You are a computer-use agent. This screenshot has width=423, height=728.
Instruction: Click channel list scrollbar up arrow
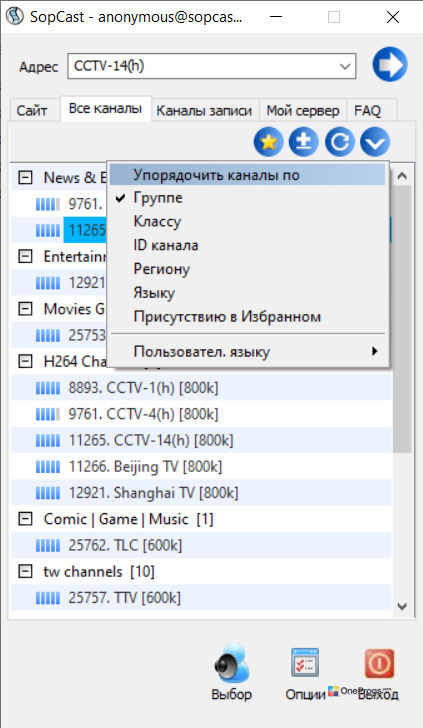click(402, 176)
